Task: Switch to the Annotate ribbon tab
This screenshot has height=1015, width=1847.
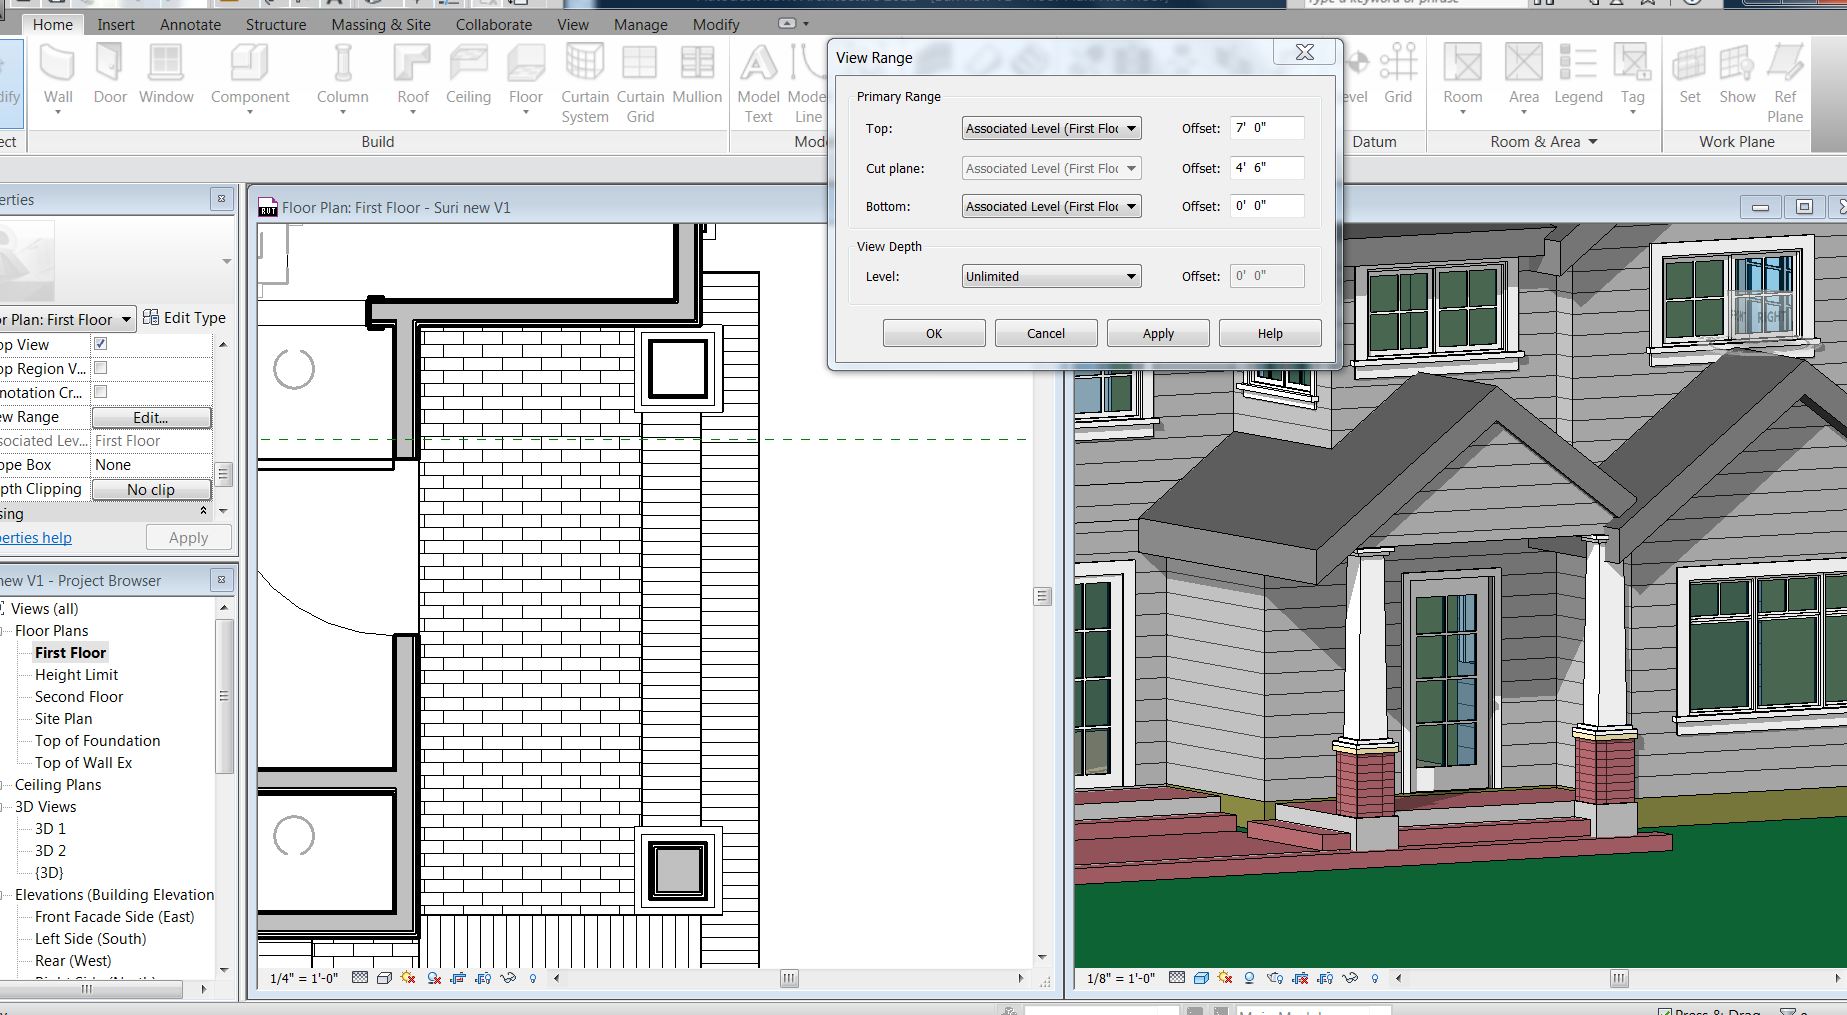Action: click(x=190, y=24)
